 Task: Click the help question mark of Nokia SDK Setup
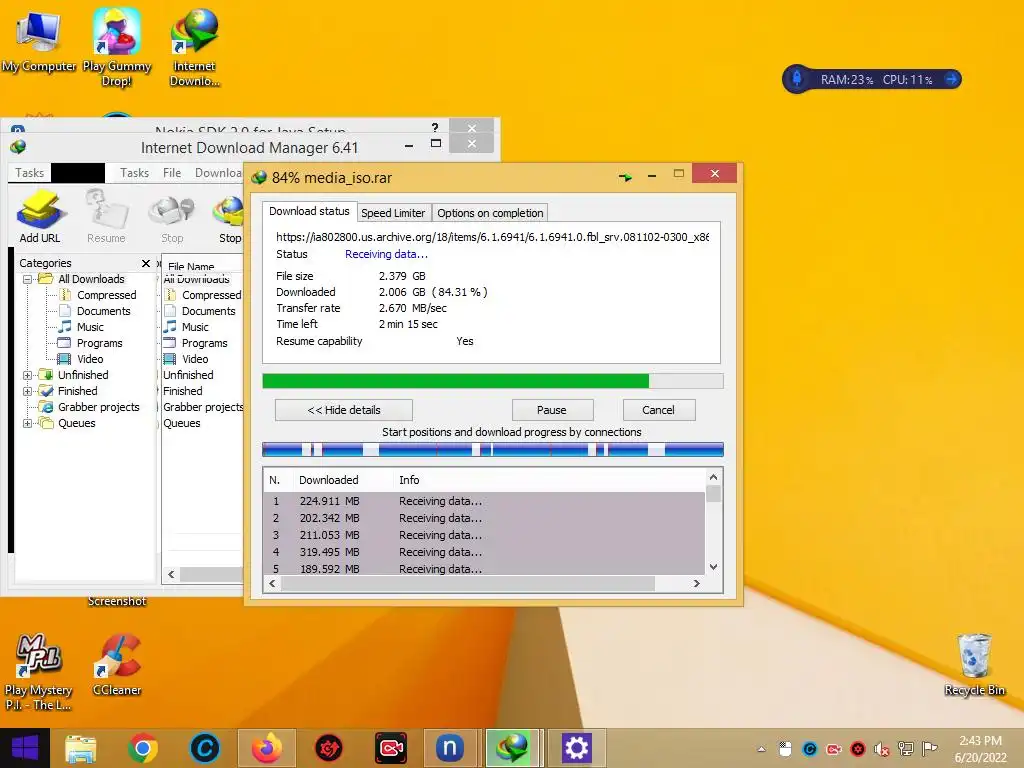(x=435, y=127)
